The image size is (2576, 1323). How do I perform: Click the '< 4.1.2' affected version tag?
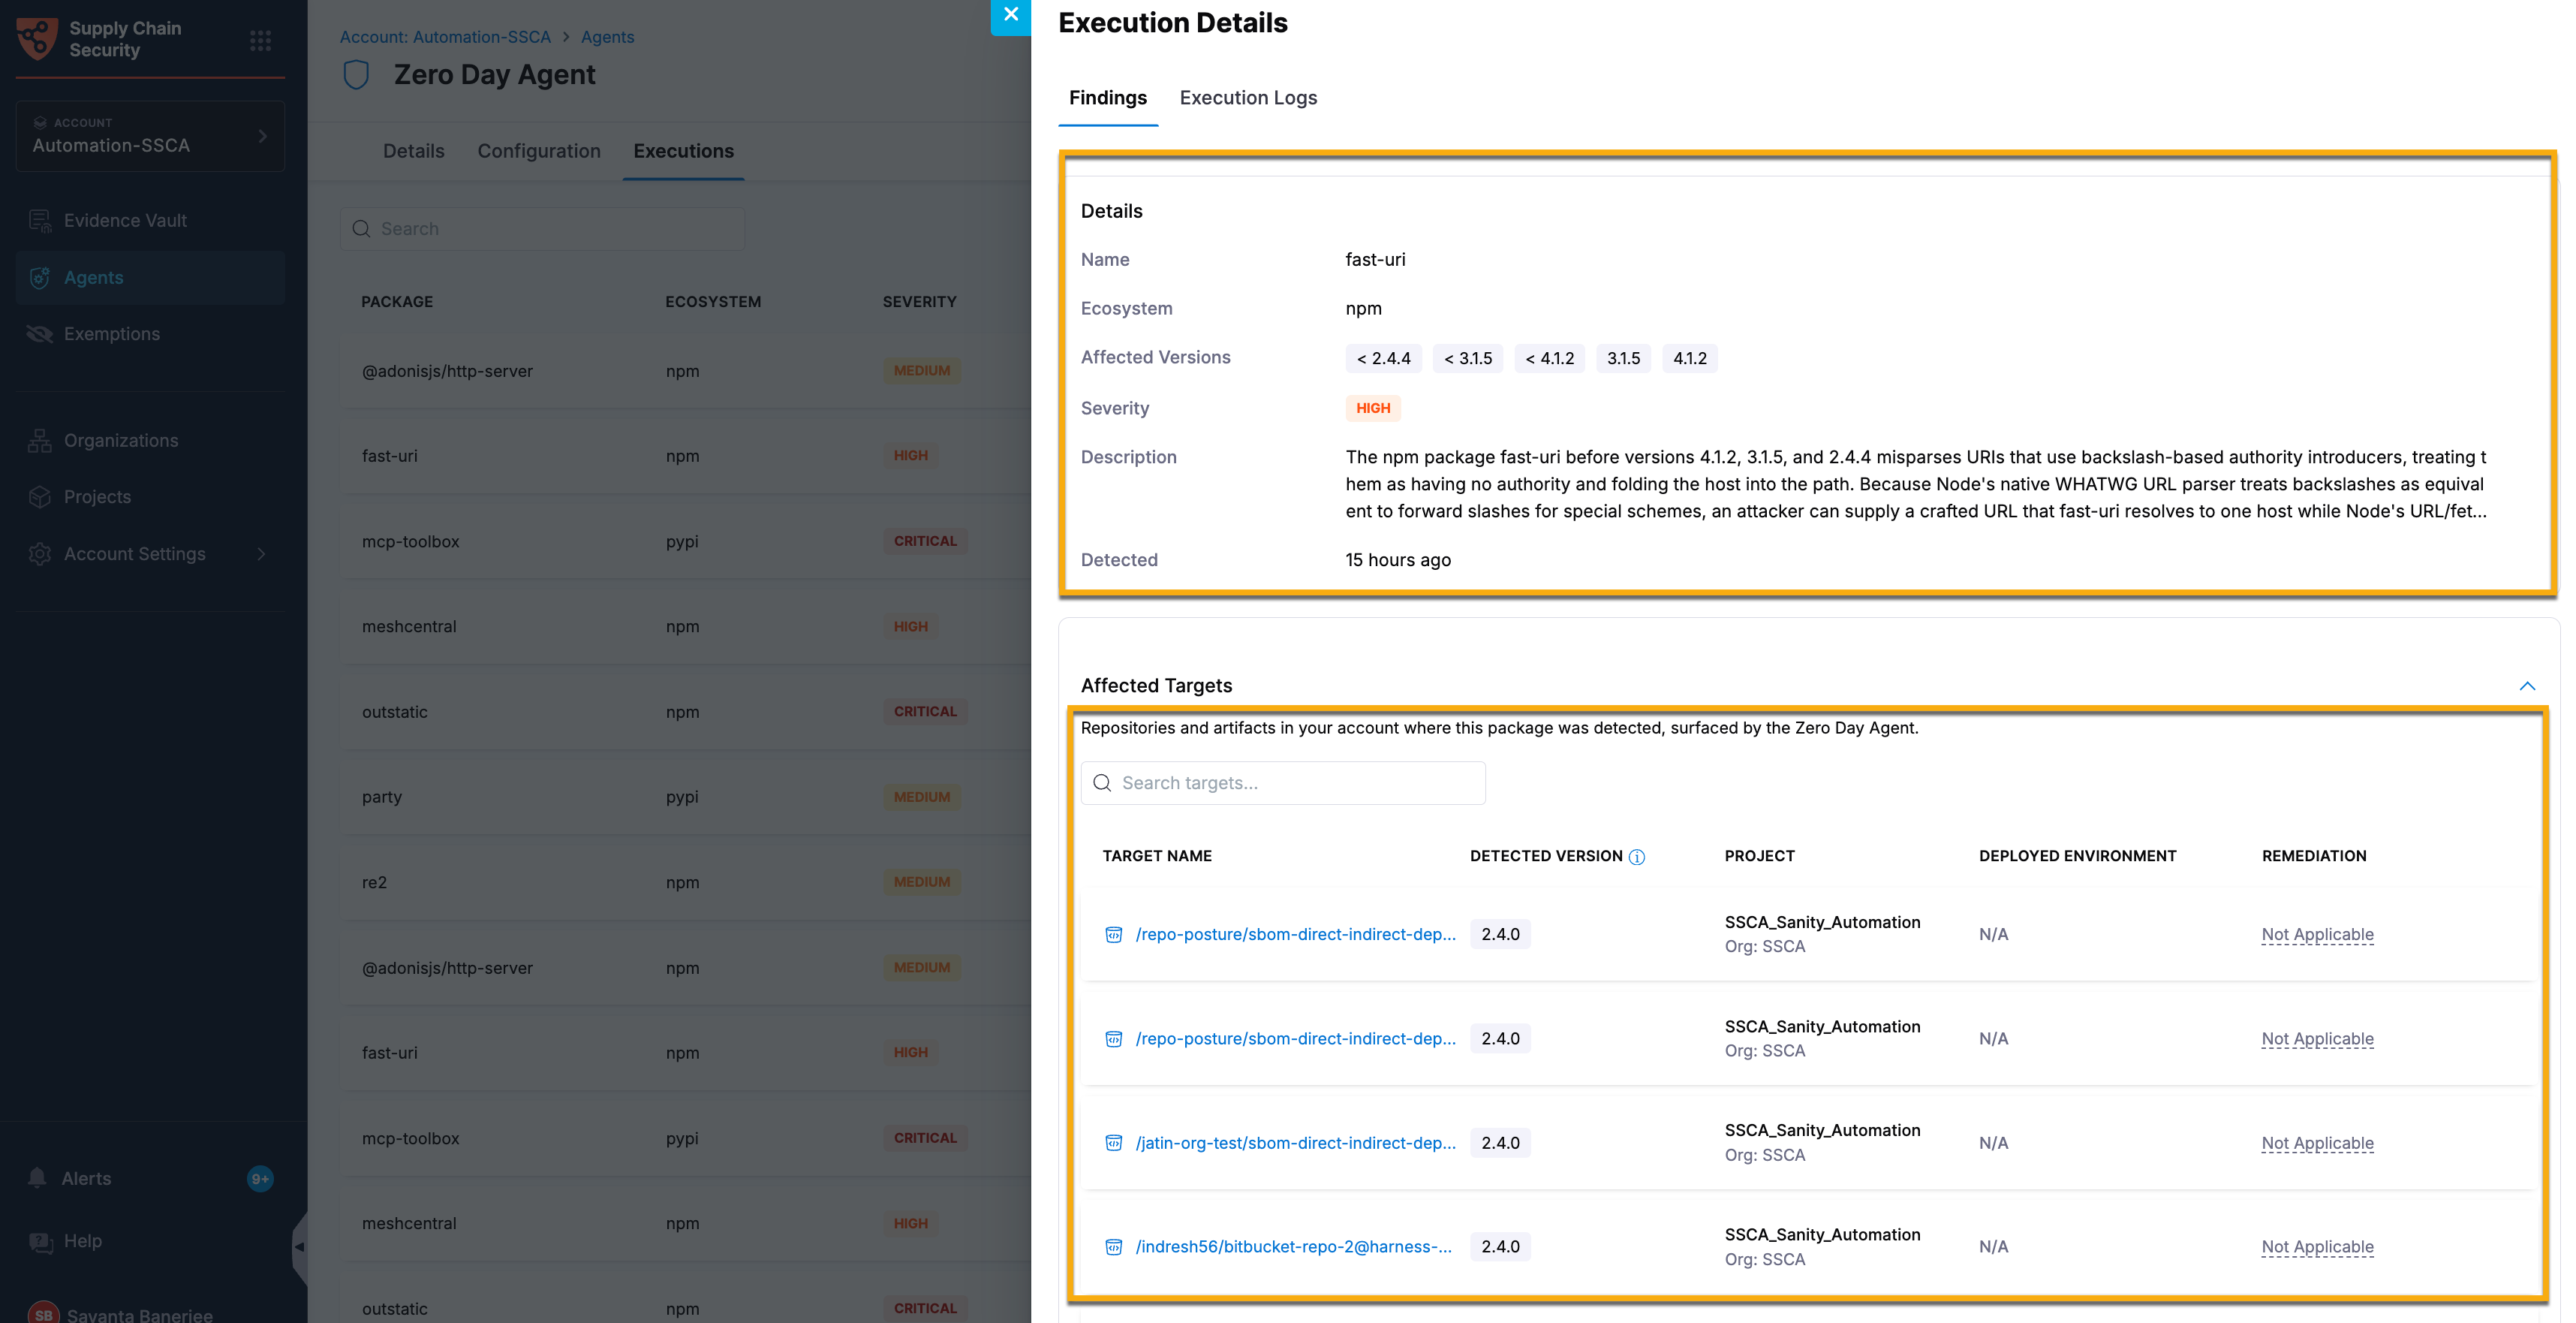click(1550, 358)
